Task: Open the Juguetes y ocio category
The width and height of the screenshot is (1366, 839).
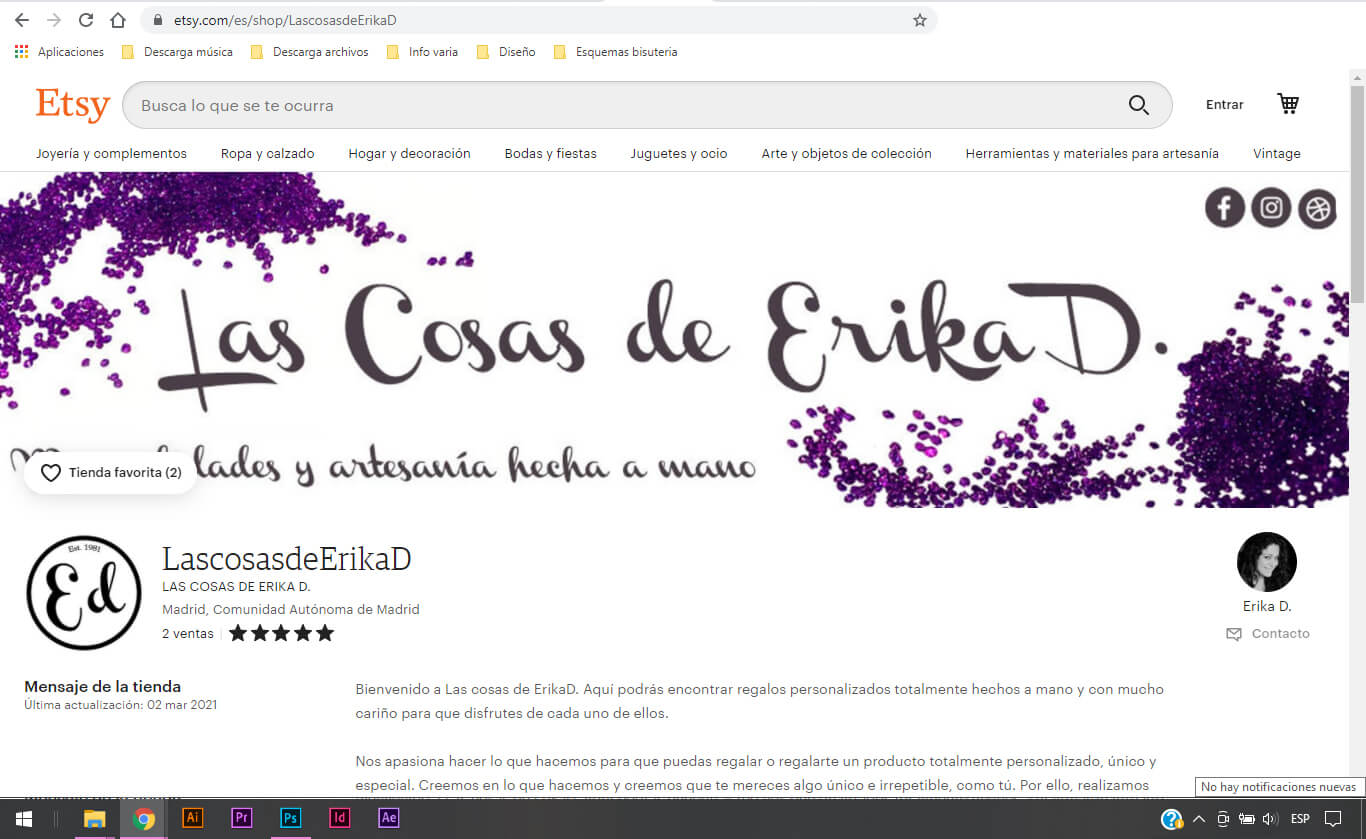Action: pyautogui.click(x=679, y=153)
